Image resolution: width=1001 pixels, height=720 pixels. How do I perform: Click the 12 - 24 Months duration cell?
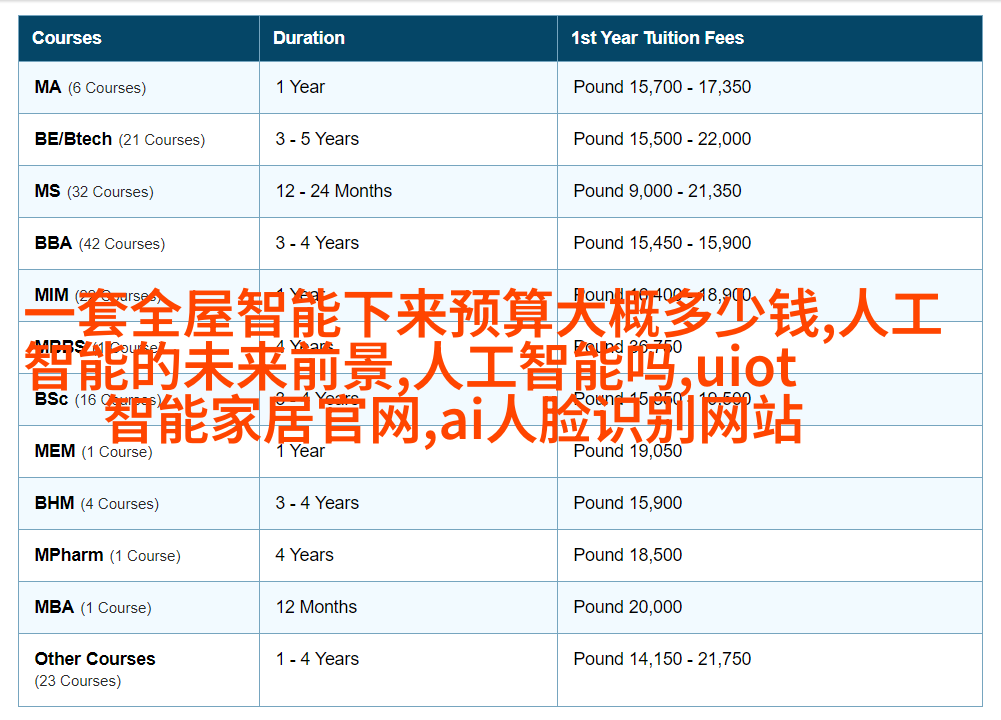tap(334, 191)
